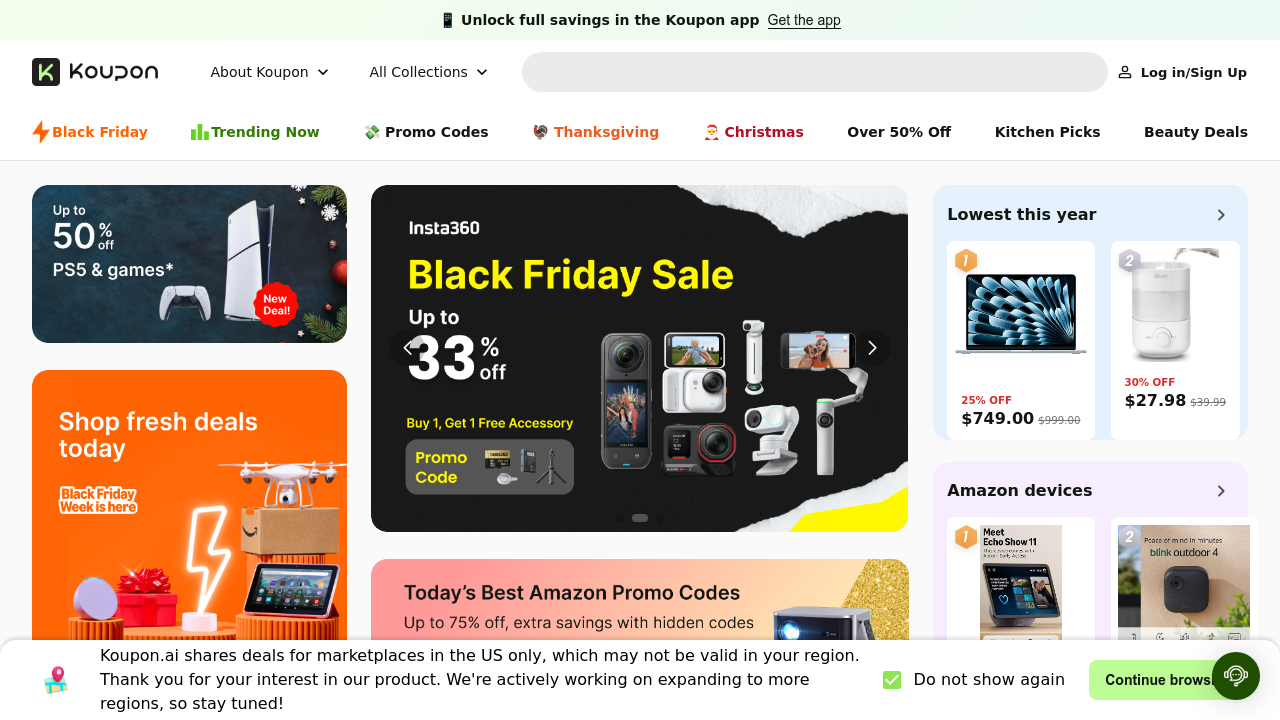1280x720 pixels.
Task: Click the Black Friday lightning bolt icon
Action: [41, 132]
